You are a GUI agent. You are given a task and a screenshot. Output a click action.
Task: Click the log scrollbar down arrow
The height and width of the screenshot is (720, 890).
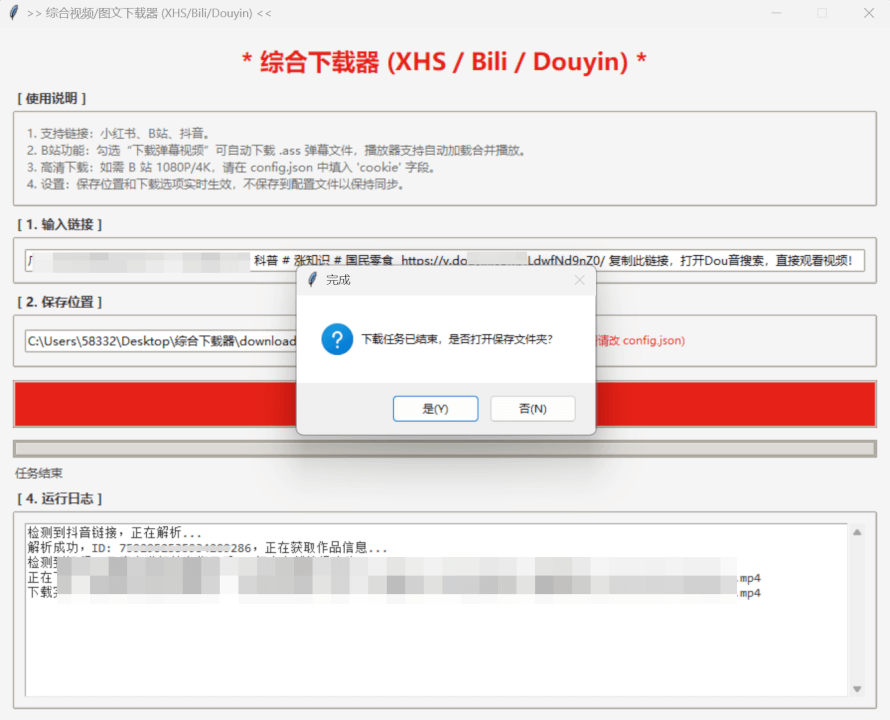point(857,689)
